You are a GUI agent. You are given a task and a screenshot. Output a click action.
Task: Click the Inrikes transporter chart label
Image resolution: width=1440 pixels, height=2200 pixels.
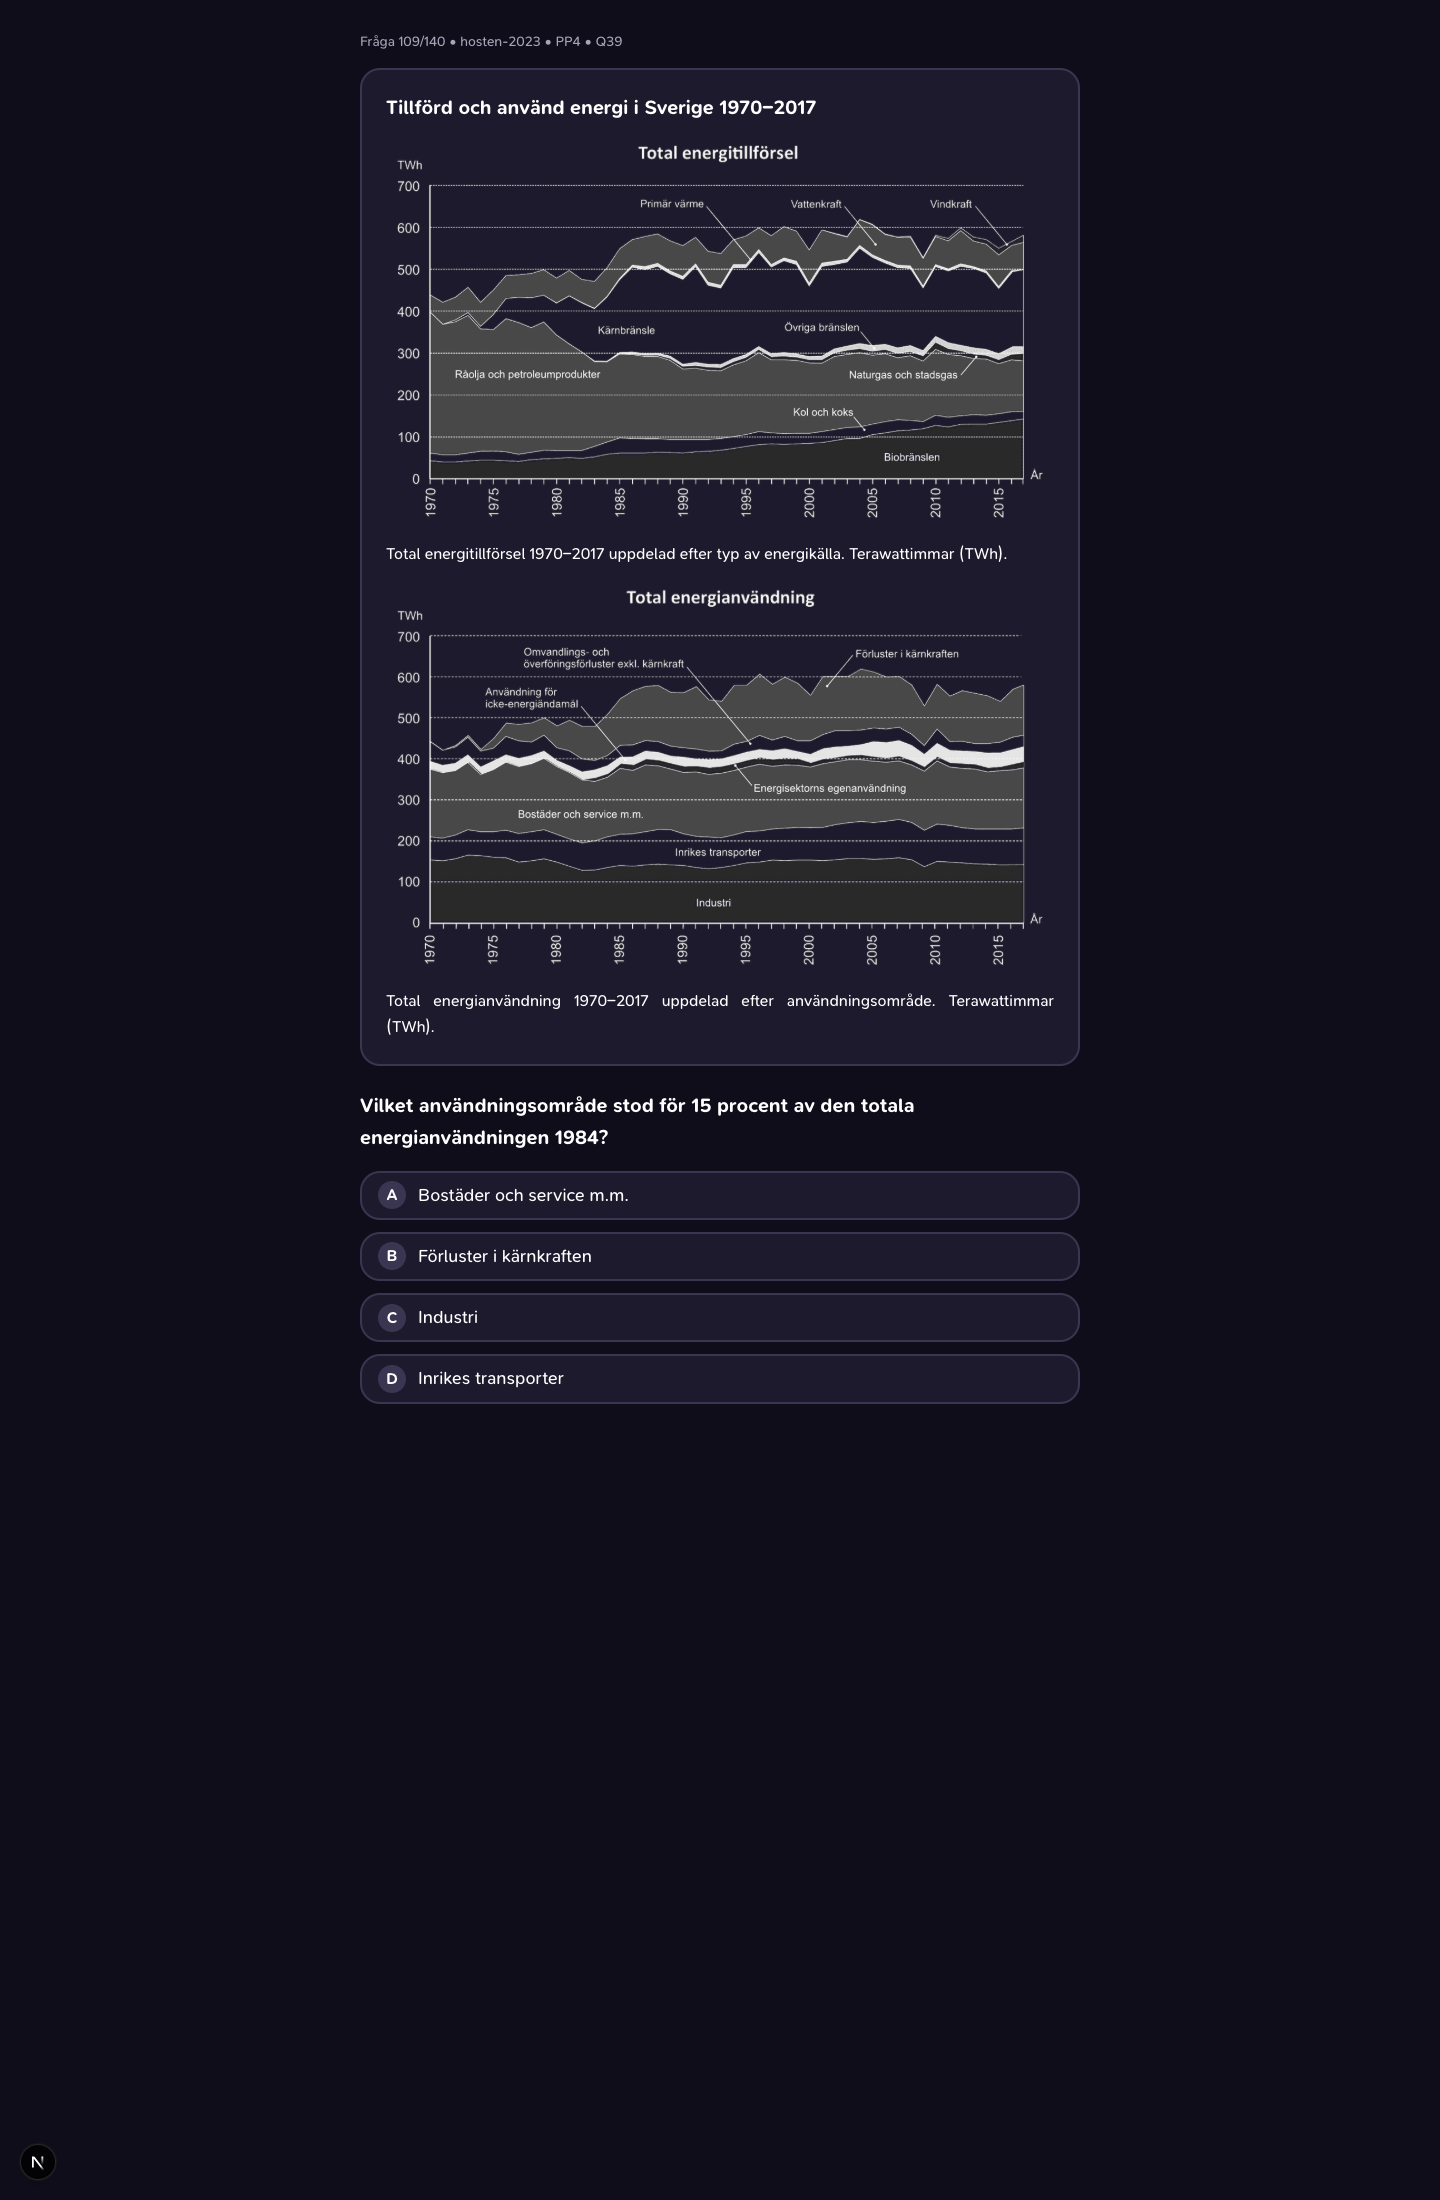pos(717,852)
